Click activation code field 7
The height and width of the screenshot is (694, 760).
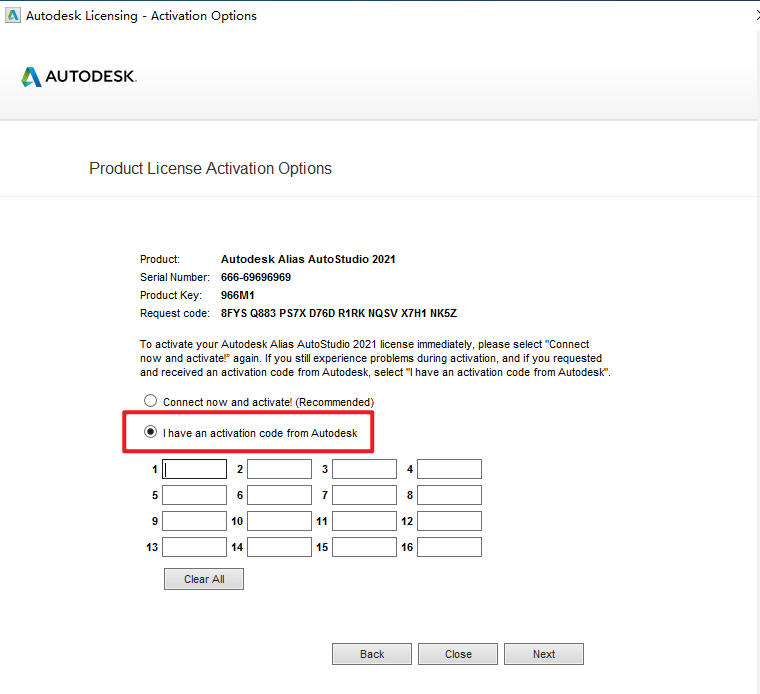pos(364,495)
